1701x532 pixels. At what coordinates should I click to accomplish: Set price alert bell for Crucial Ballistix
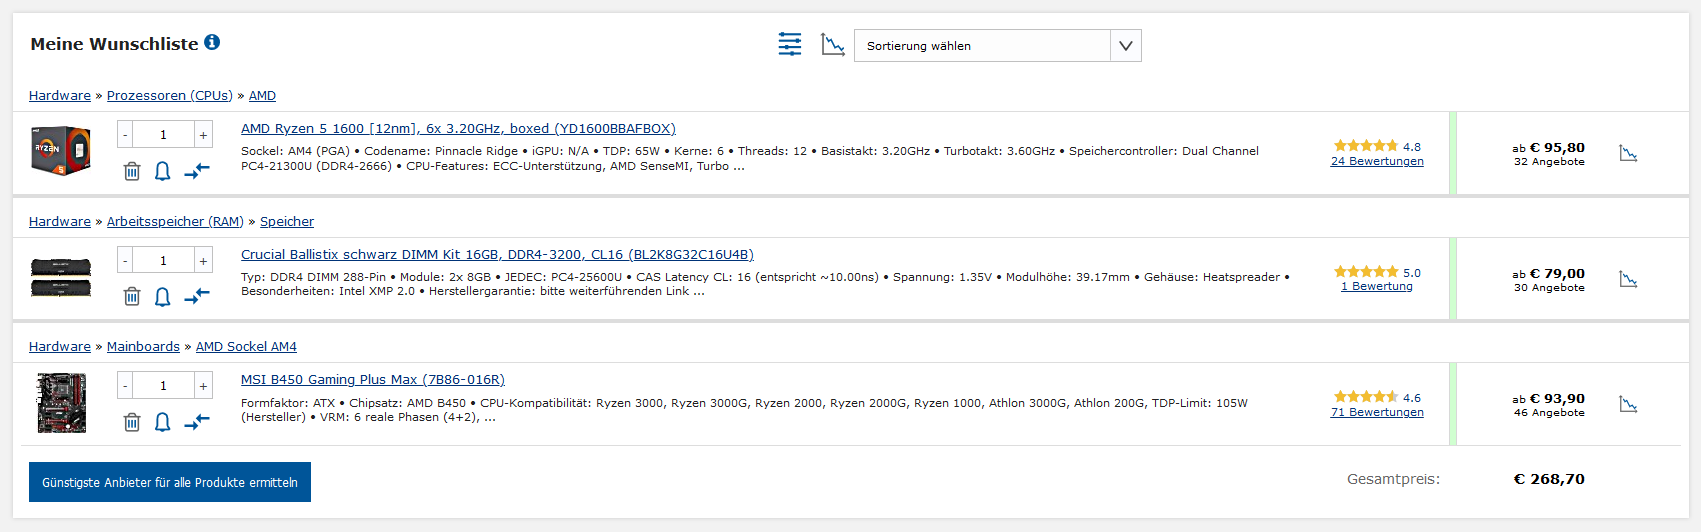[163, 296]
